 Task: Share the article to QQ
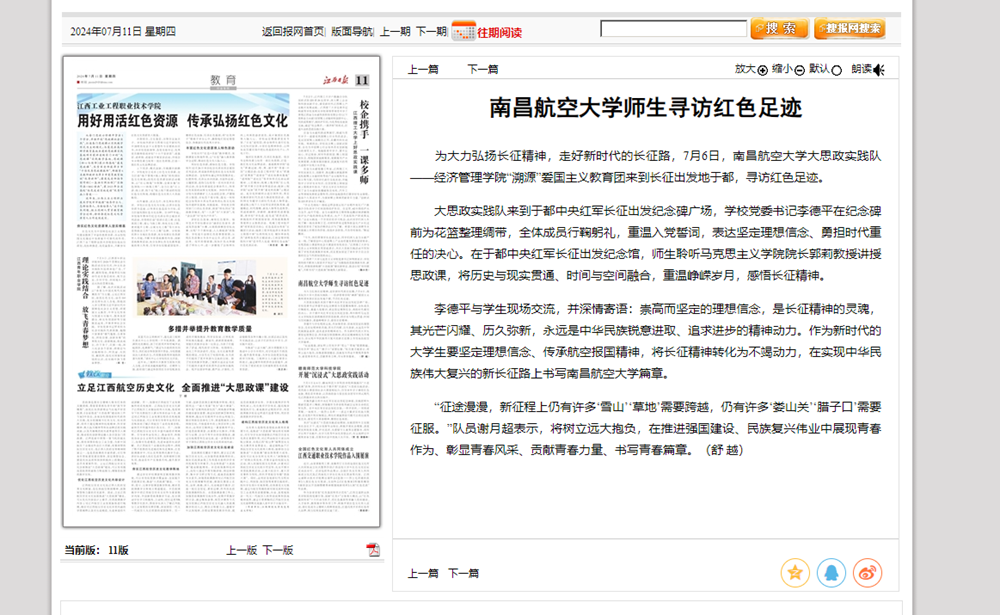[x=831, y=573]
